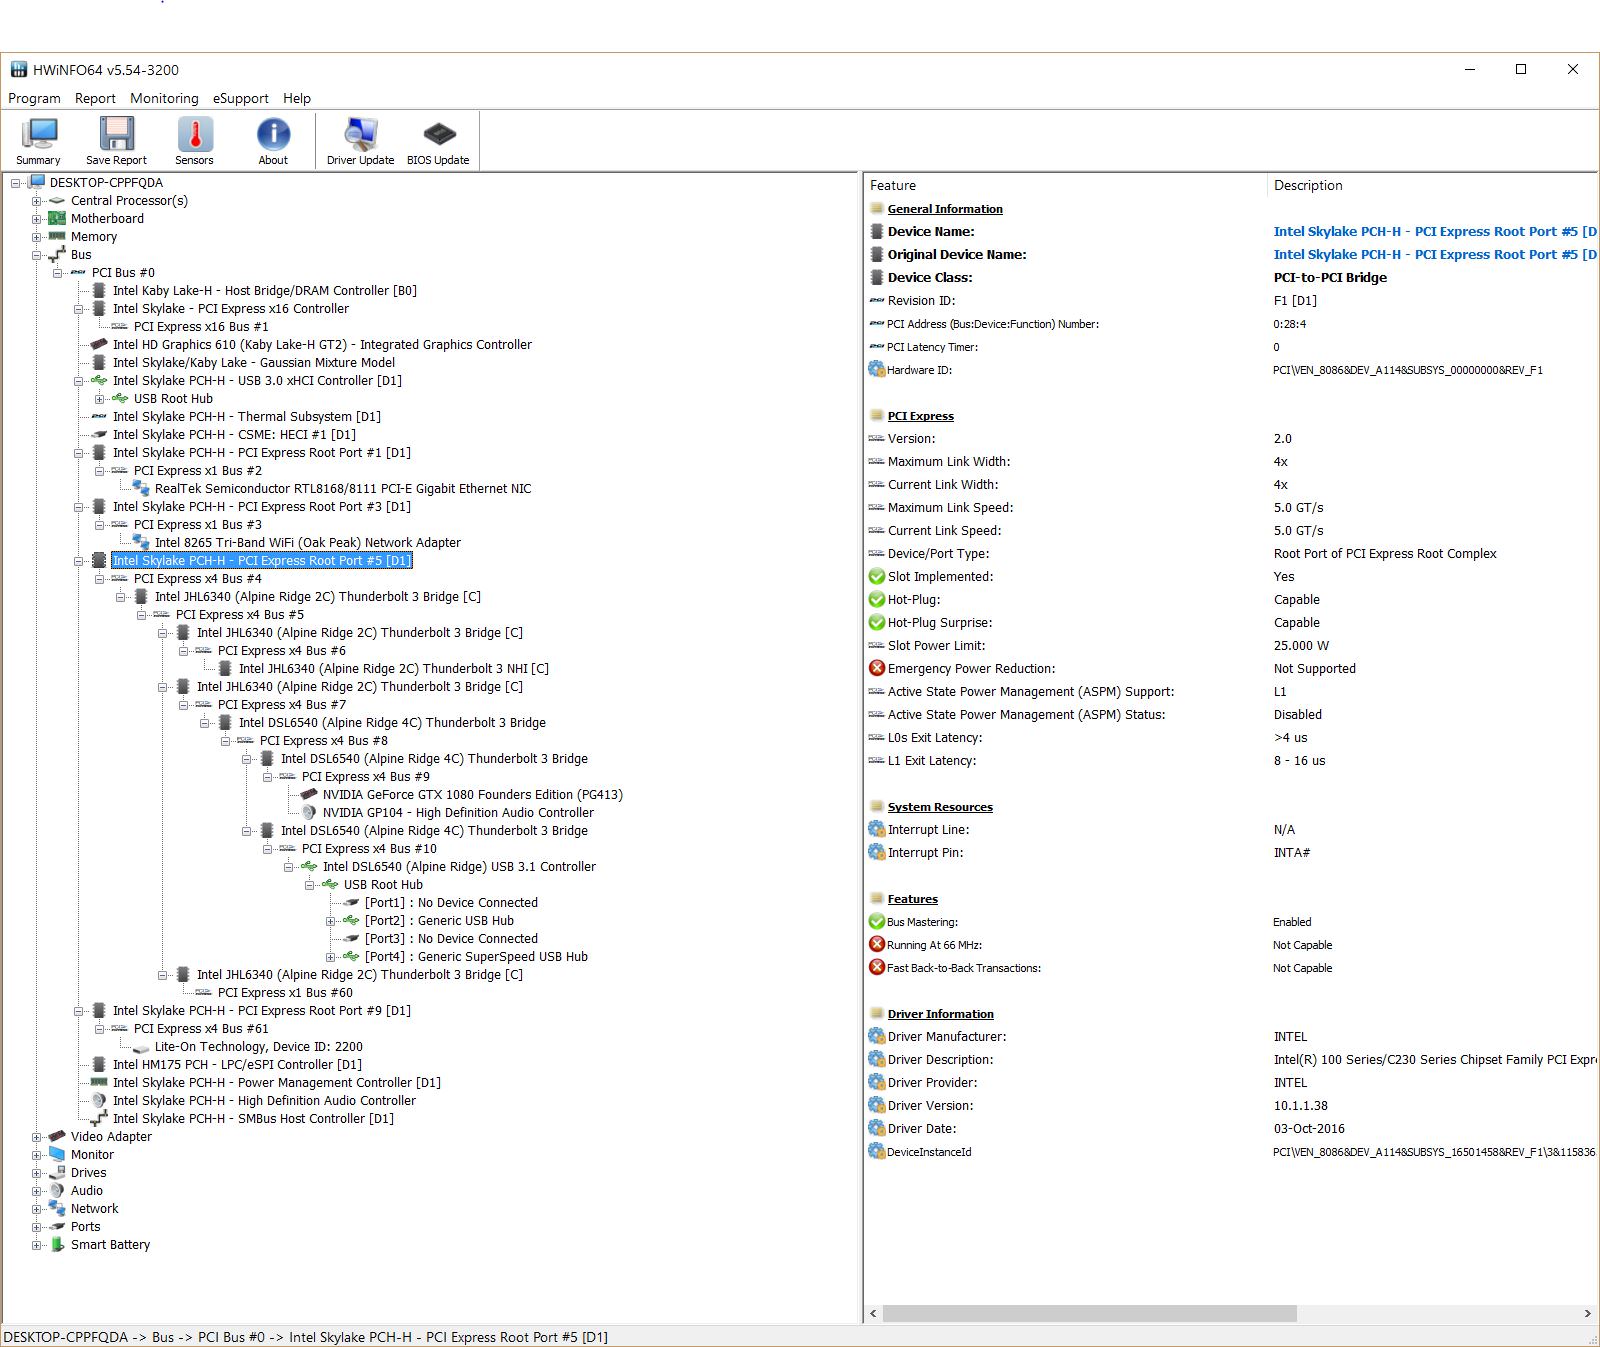Select Intel 8265 Tri-Band WiFi Network Adapter

tap(307, 543)
